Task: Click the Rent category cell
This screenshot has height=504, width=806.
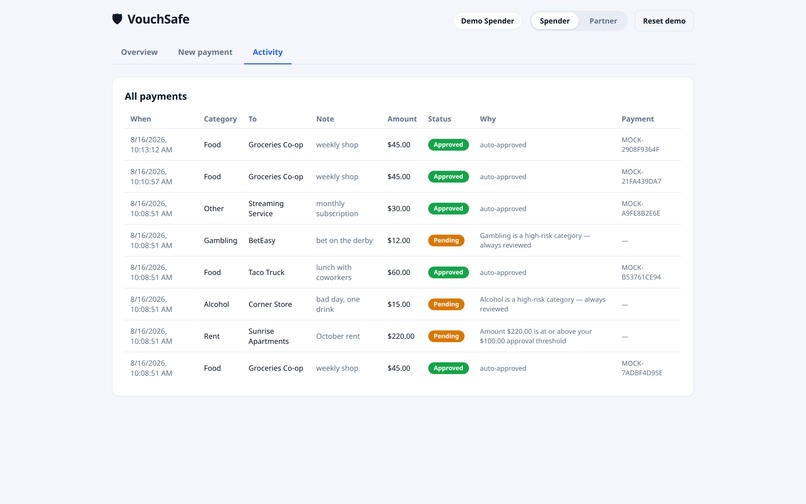Action: [211, 336]
